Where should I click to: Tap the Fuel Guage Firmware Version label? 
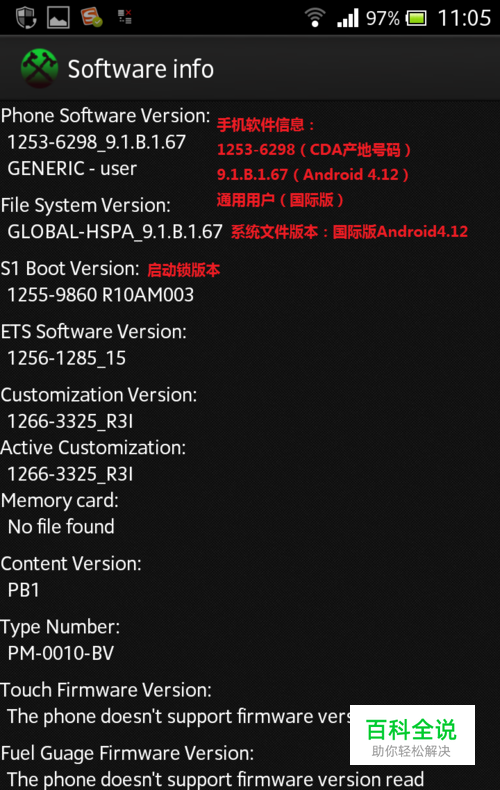(128, 753)
